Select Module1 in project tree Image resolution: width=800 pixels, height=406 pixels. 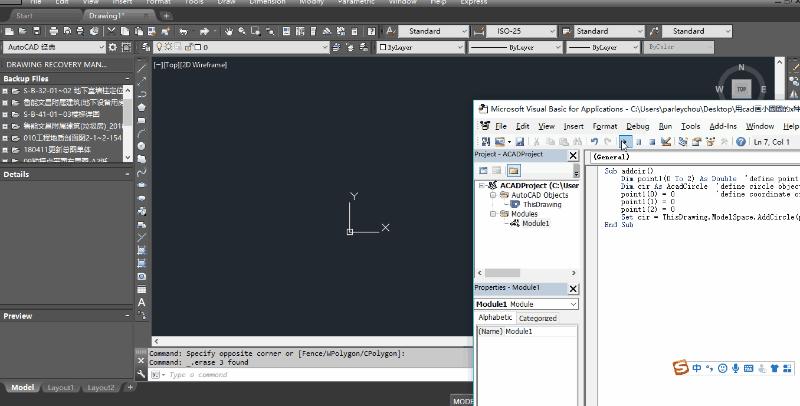(536, 223)
